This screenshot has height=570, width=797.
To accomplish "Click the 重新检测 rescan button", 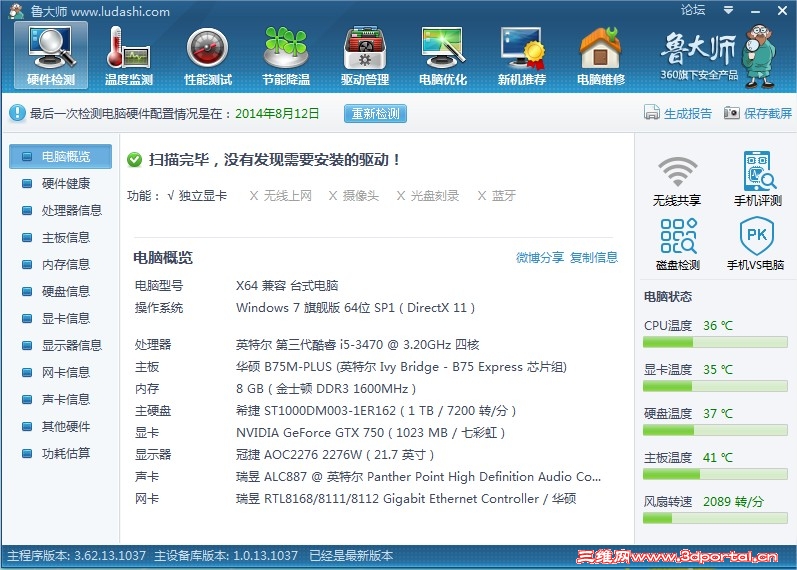I will (375, 113).
